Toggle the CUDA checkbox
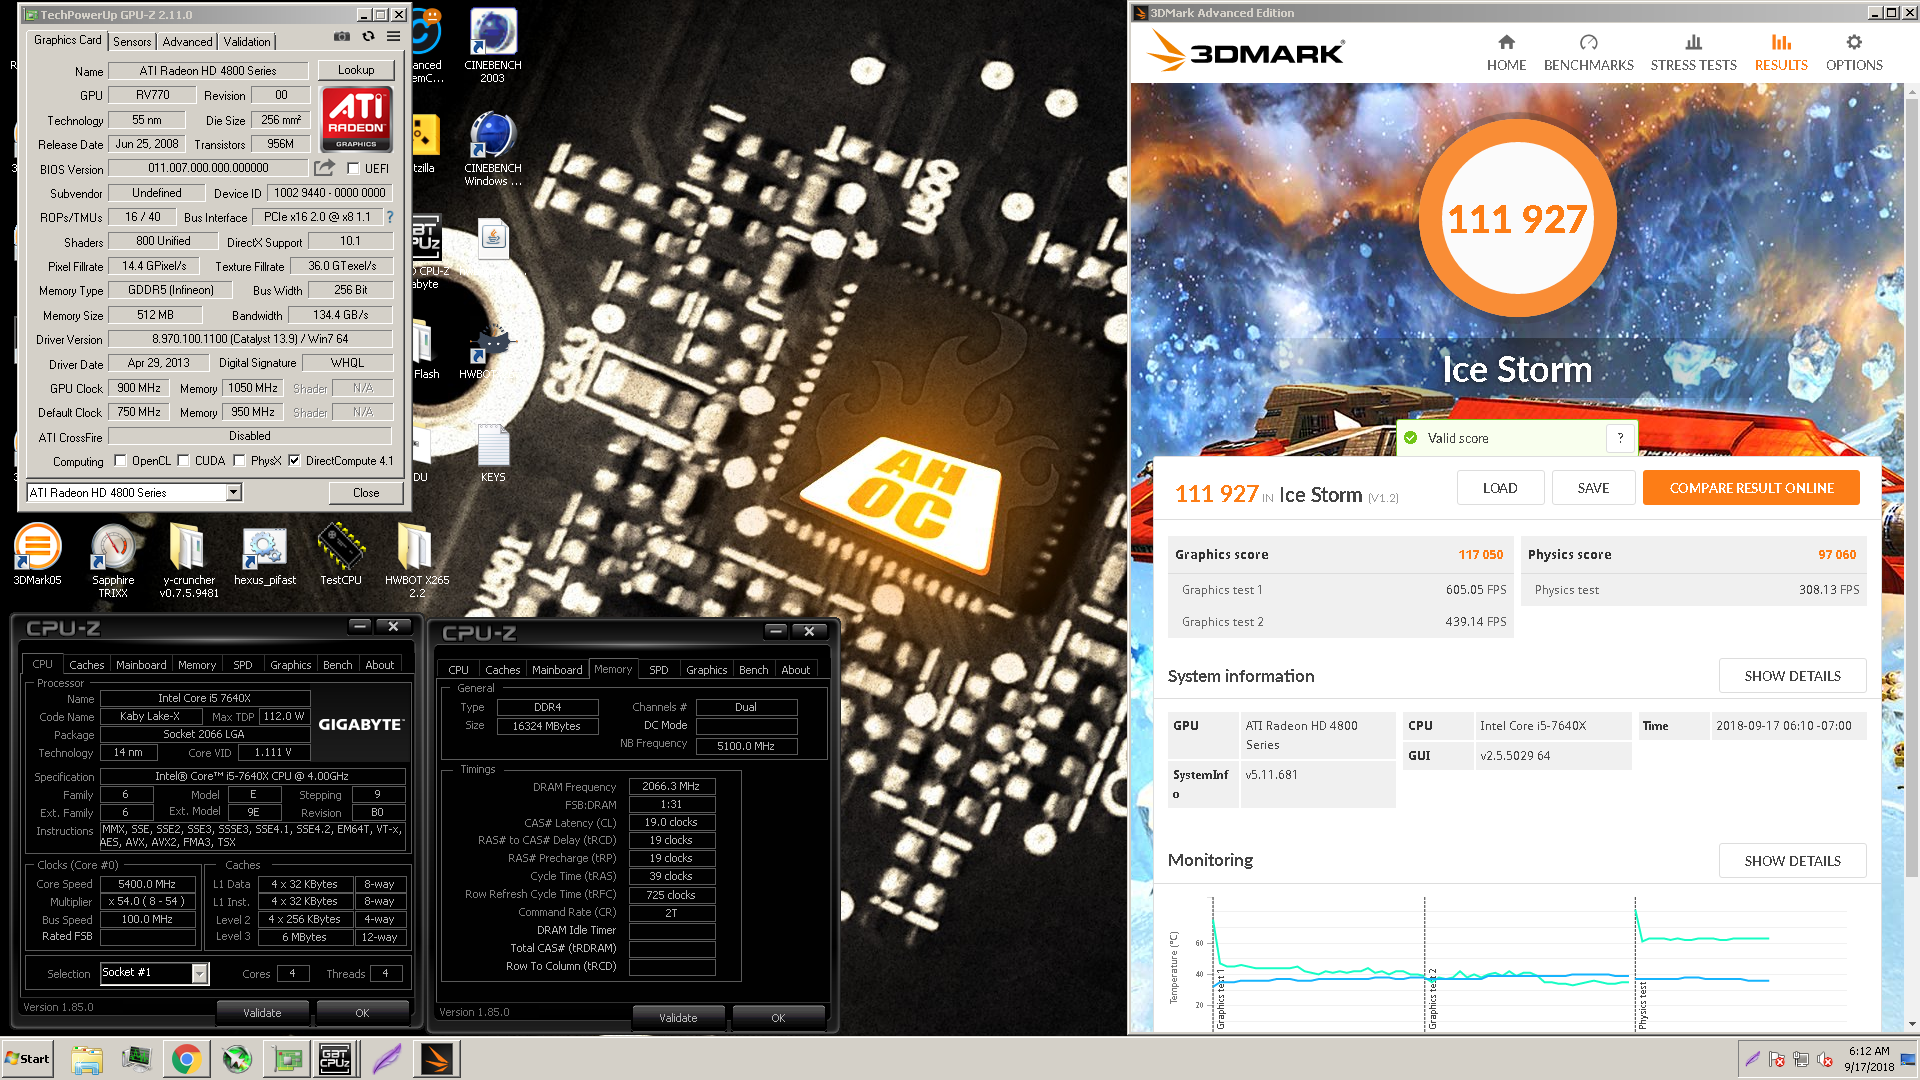The image size is (1920, 1080). tap(184, 461)
